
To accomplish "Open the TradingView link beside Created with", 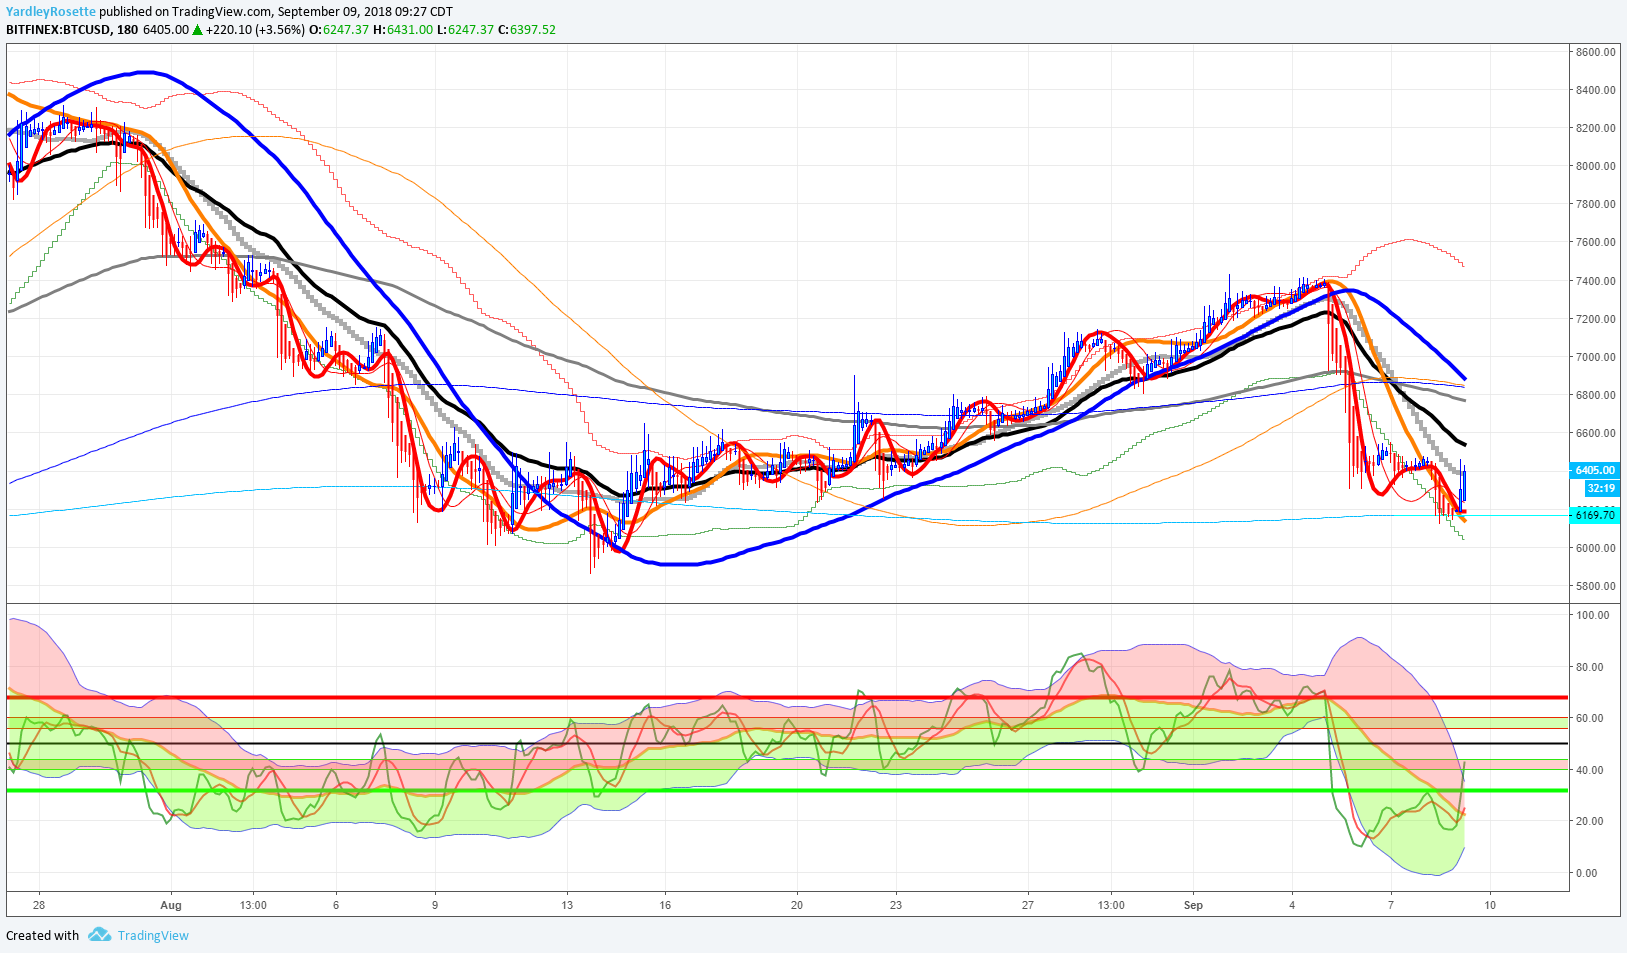I will (x=153, y=936).
